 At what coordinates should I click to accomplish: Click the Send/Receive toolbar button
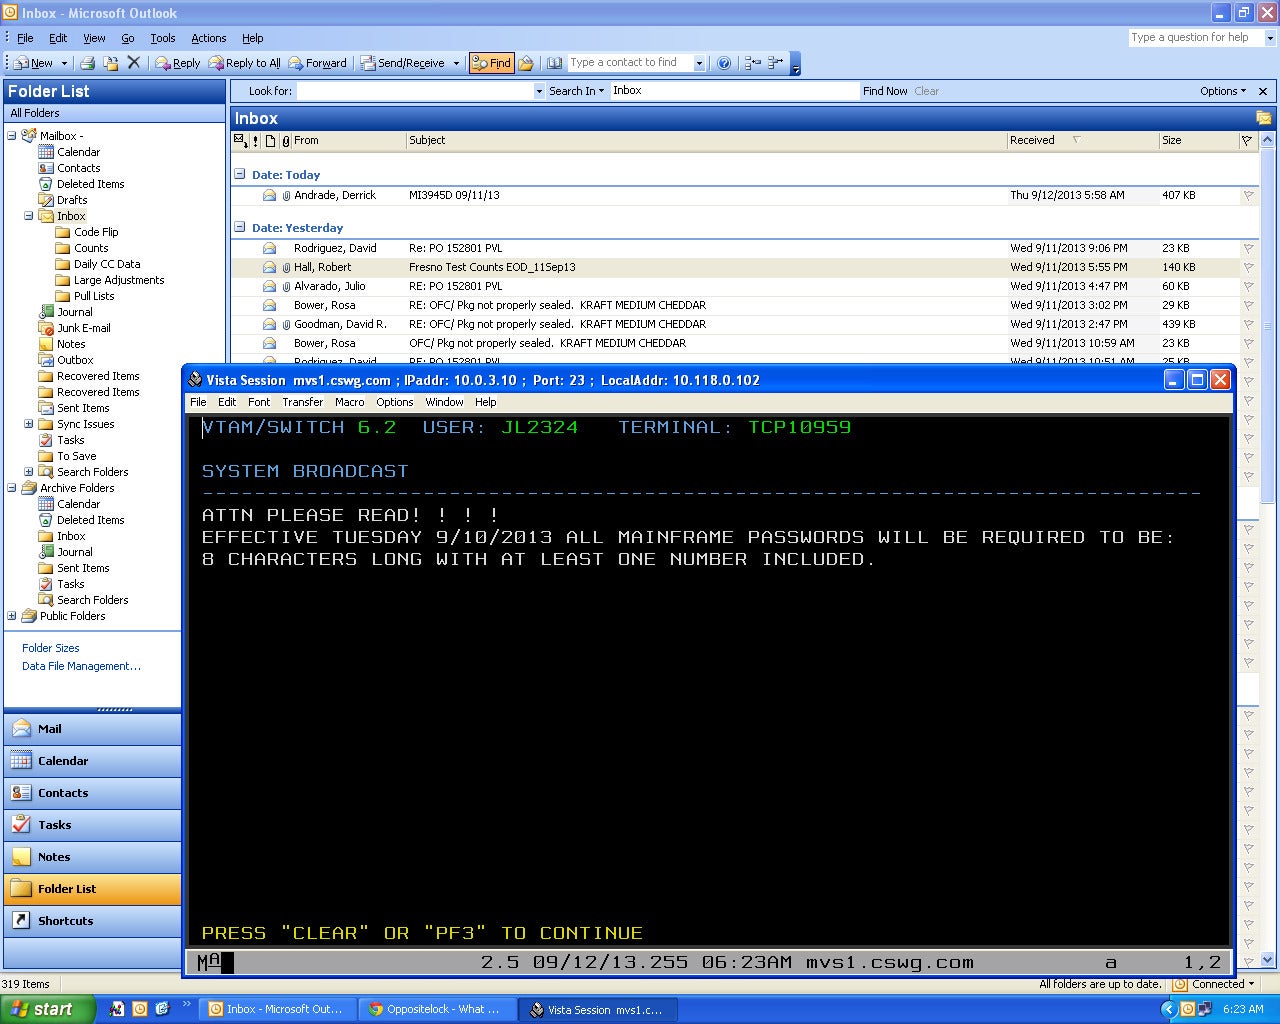tap(403, 63)
